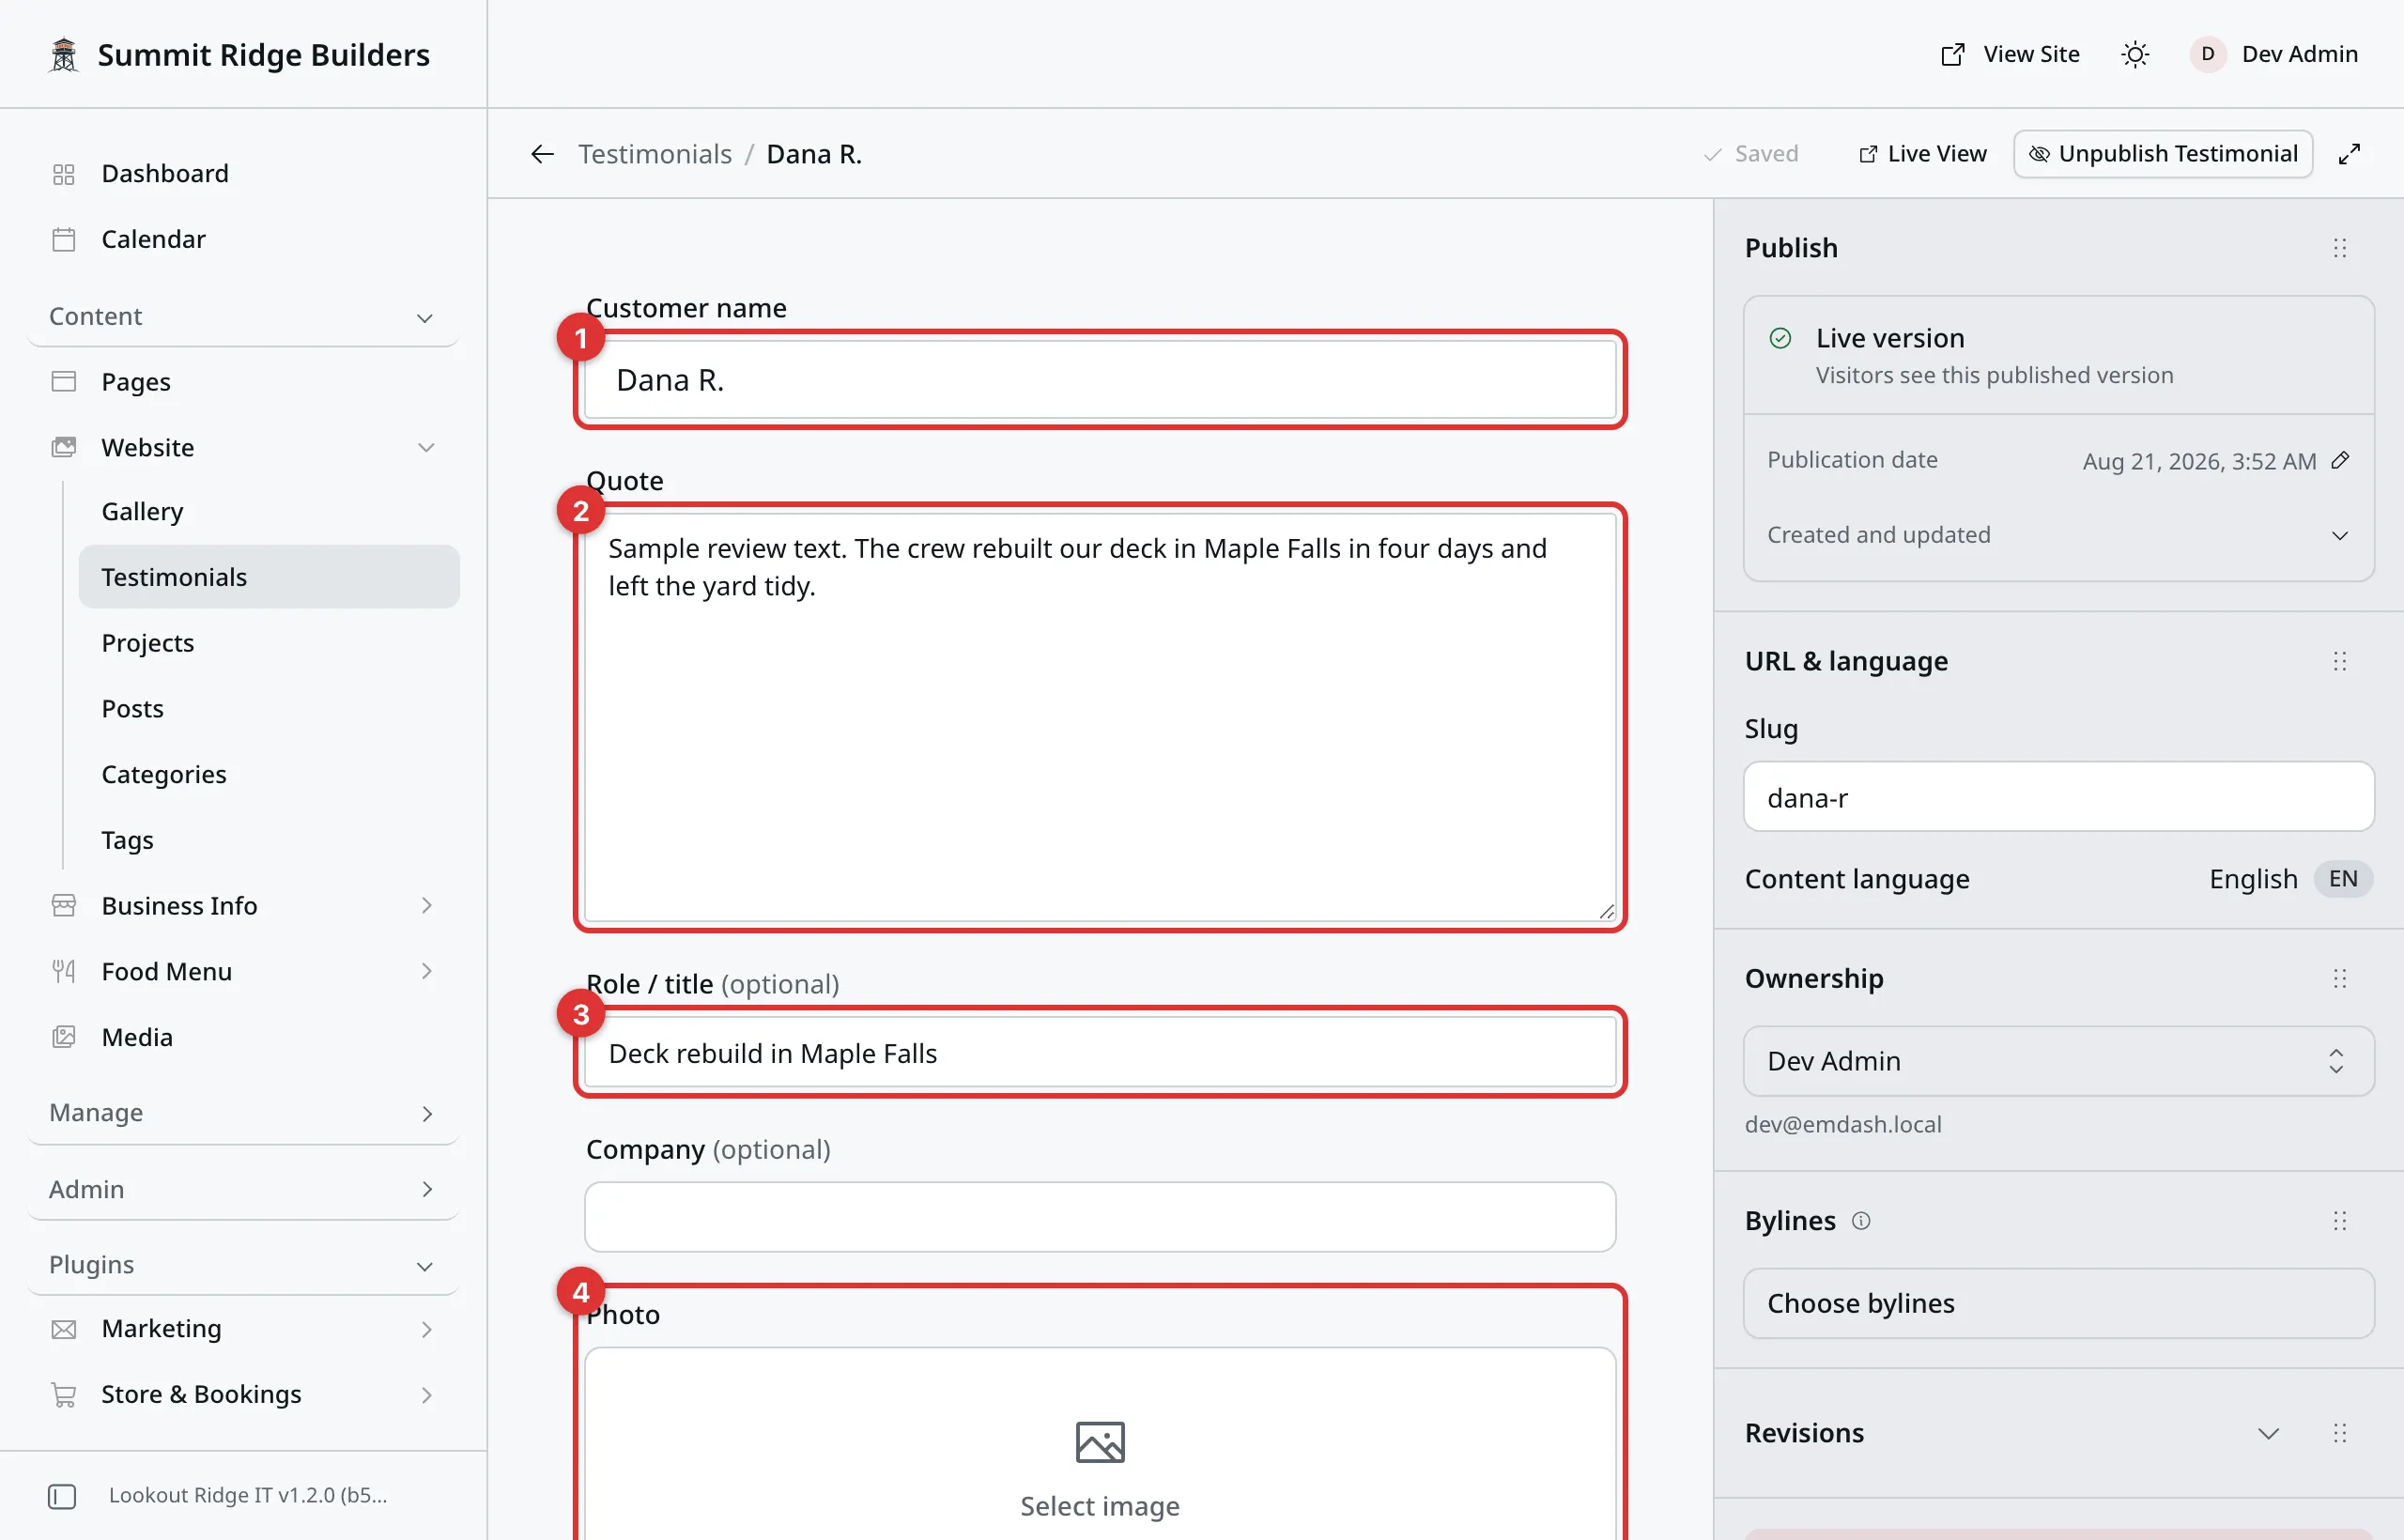Collapse sidebar with bottom-left panel icon

pyautogui.click(x=62, y=1496)
